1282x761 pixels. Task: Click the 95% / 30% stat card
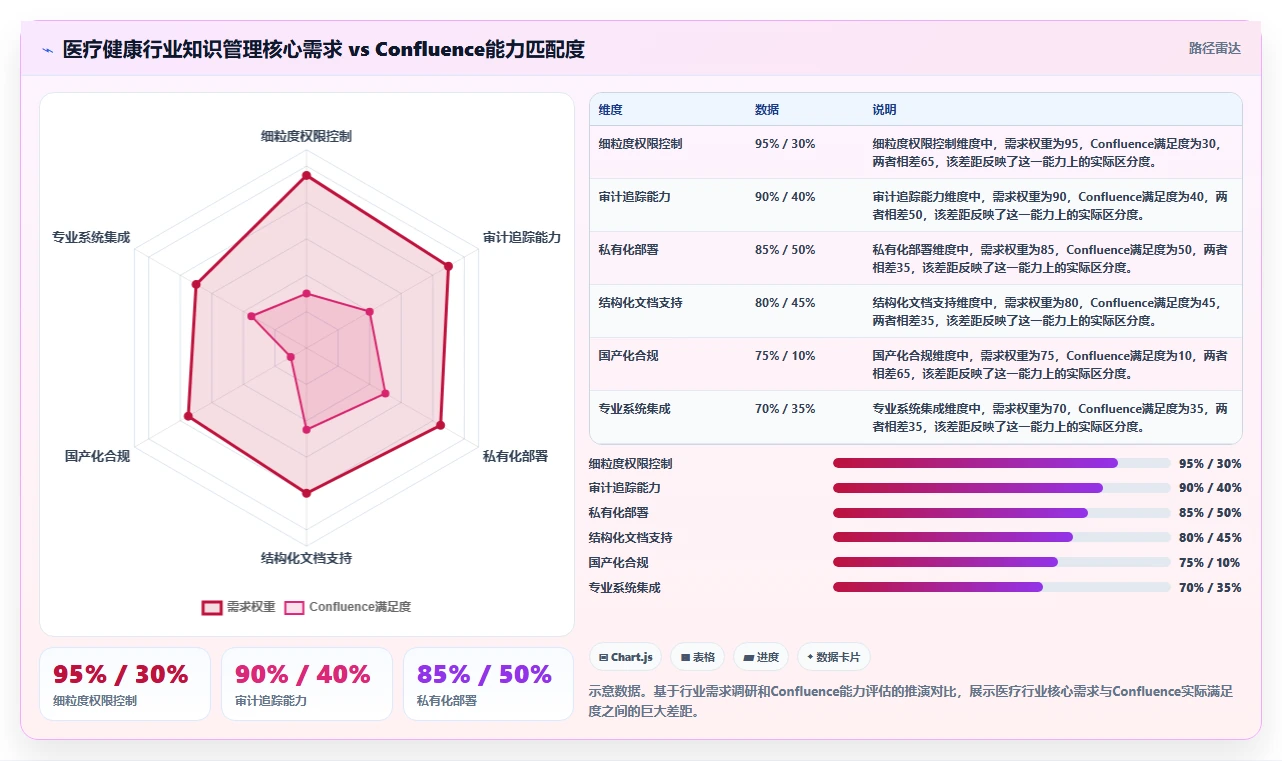(x=125, y=684)
